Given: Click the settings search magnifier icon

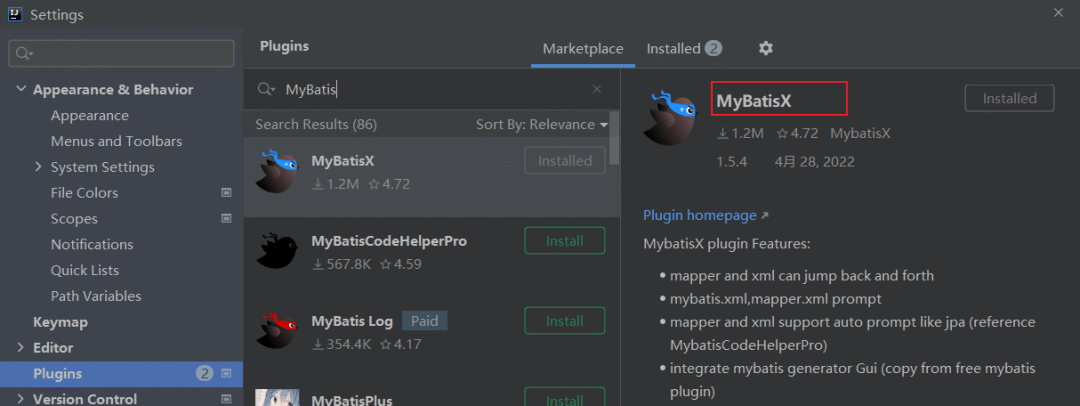Looking at the screenshot, I should point(24,54).
